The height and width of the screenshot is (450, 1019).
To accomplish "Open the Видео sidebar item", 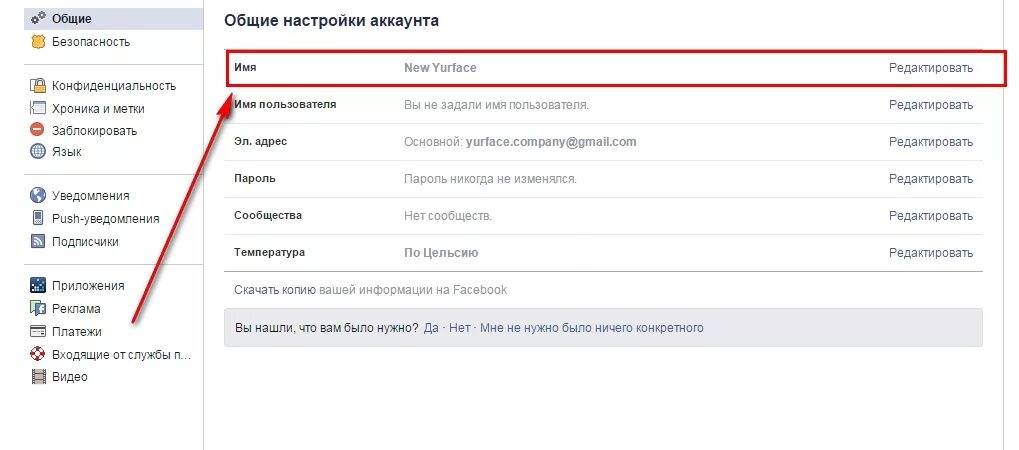I will (70, 377).
